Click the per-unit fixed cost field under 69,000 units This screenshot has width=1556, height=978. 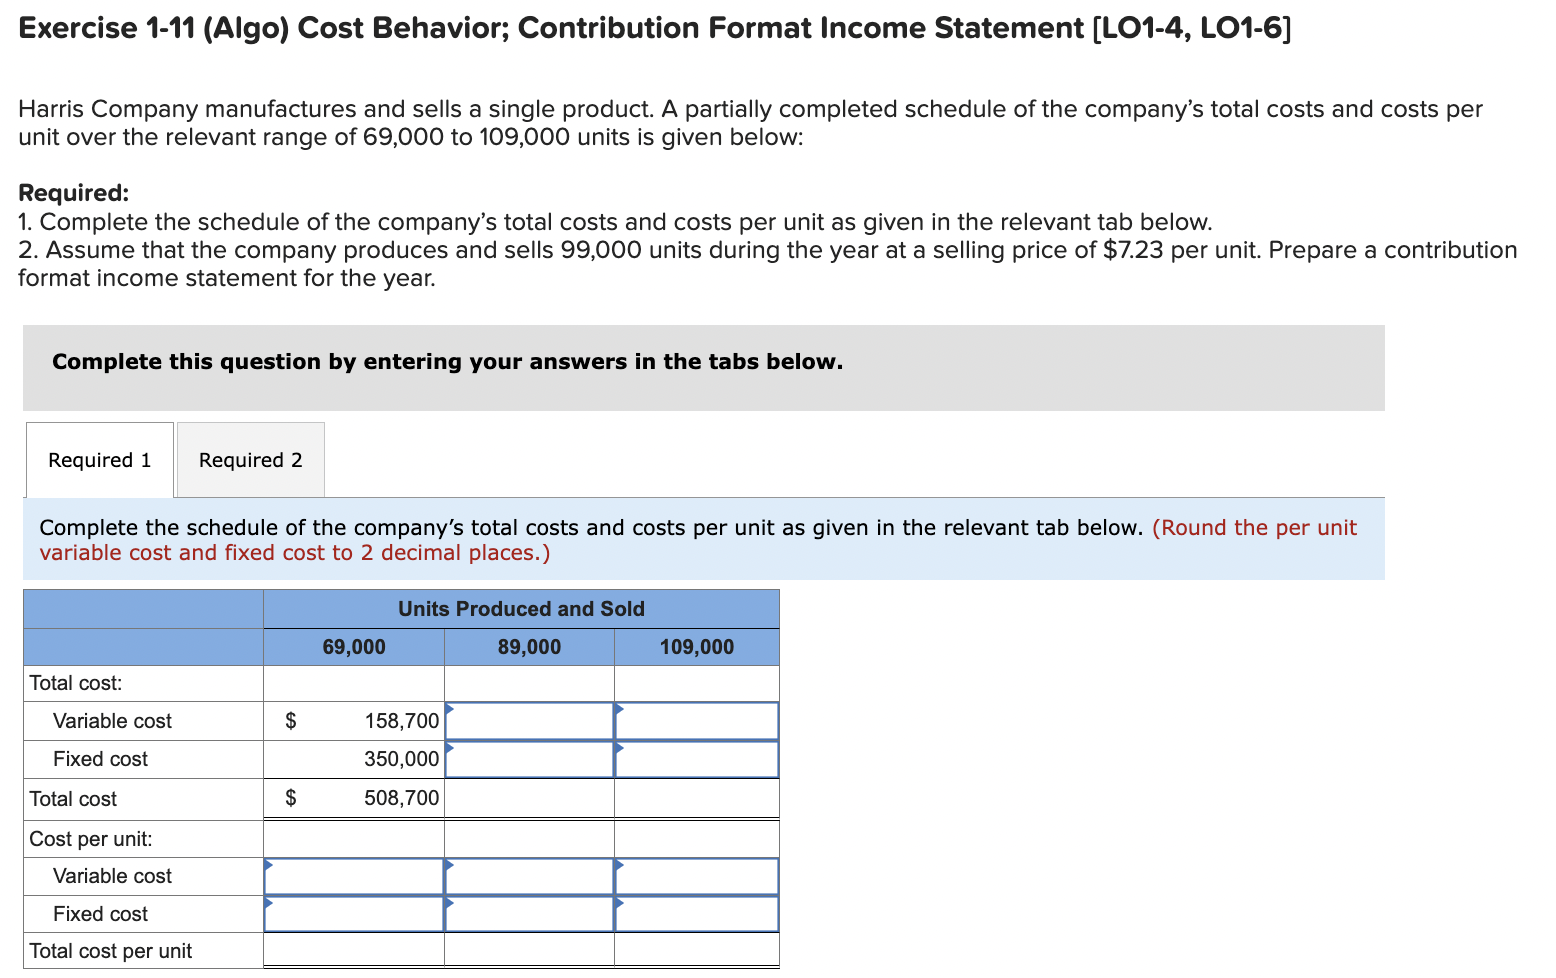(x=353, y=913)
